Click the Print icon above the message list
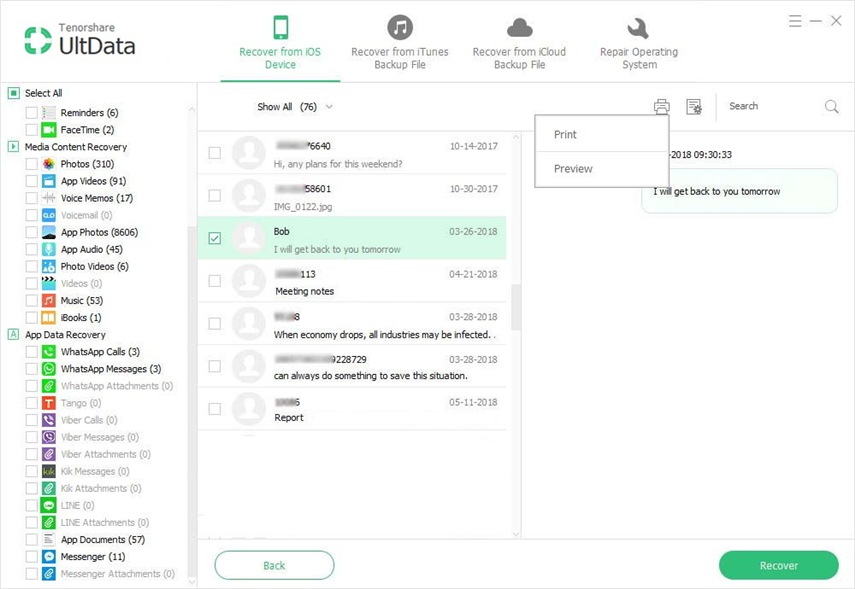The height and width of the screenshot is (589, 855). pos(659,107)
